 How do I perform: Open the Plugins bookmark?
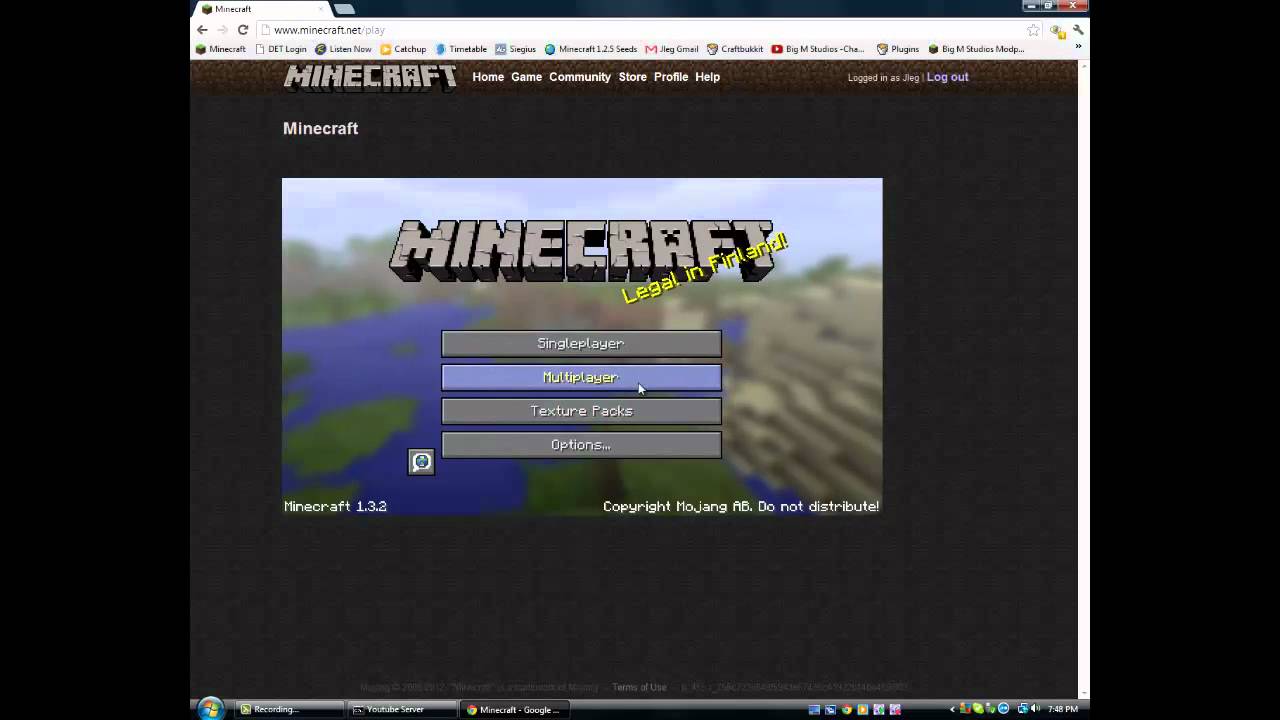(x=898, y=49)
